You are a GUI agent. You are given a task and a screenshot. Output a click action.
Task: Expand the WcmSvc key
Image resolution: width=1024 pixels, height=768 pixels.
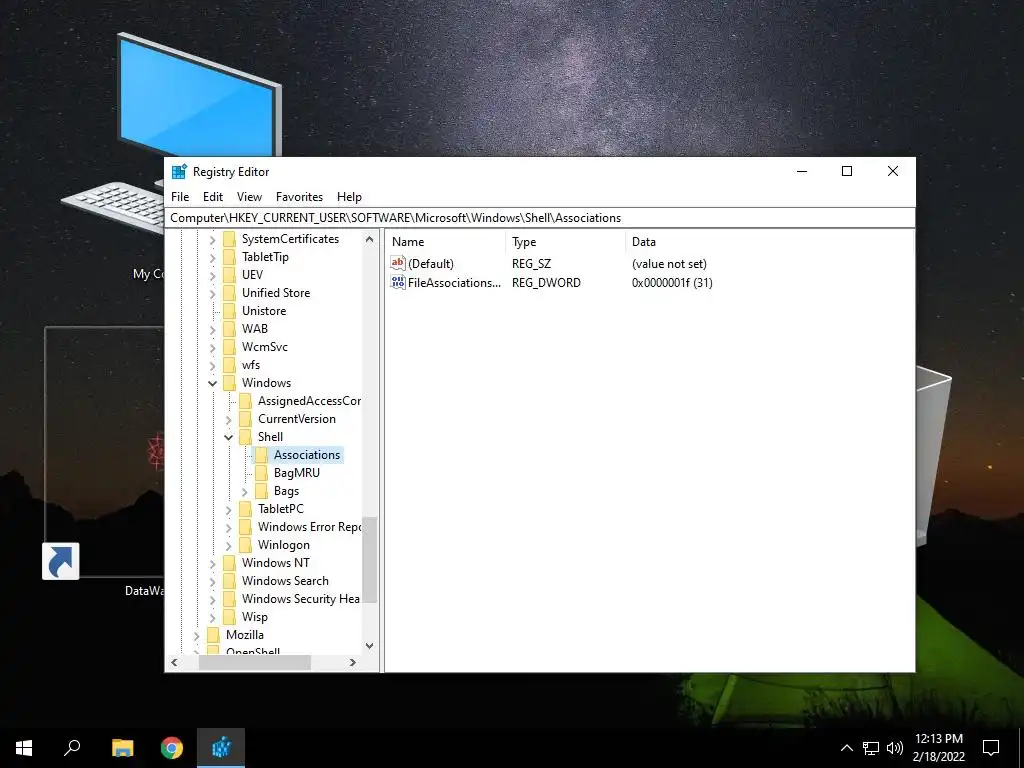coord(212,347)
